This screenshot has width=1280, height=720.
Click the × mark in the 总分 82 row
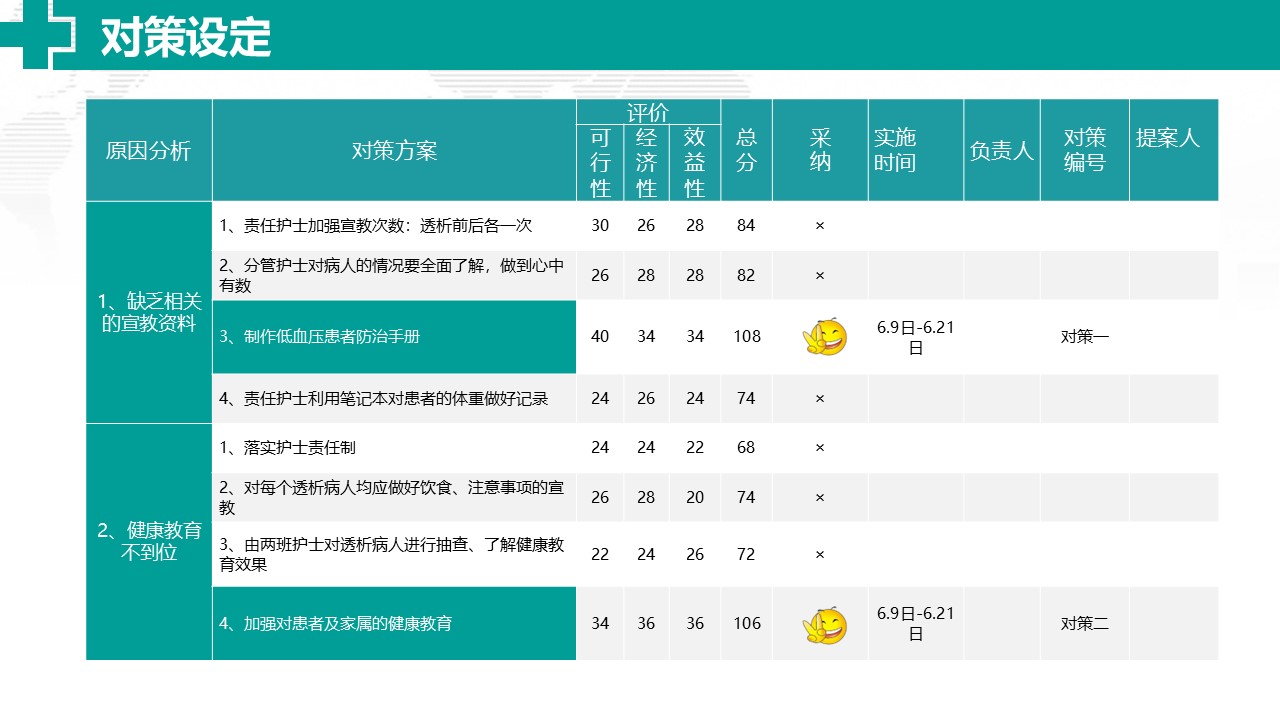820,276
